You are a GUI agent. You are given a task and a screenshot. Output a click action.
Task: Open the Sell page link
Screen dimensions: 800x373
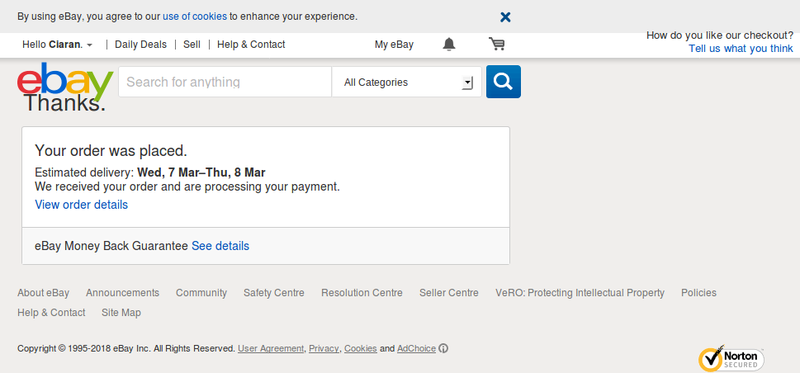point(192,44)
